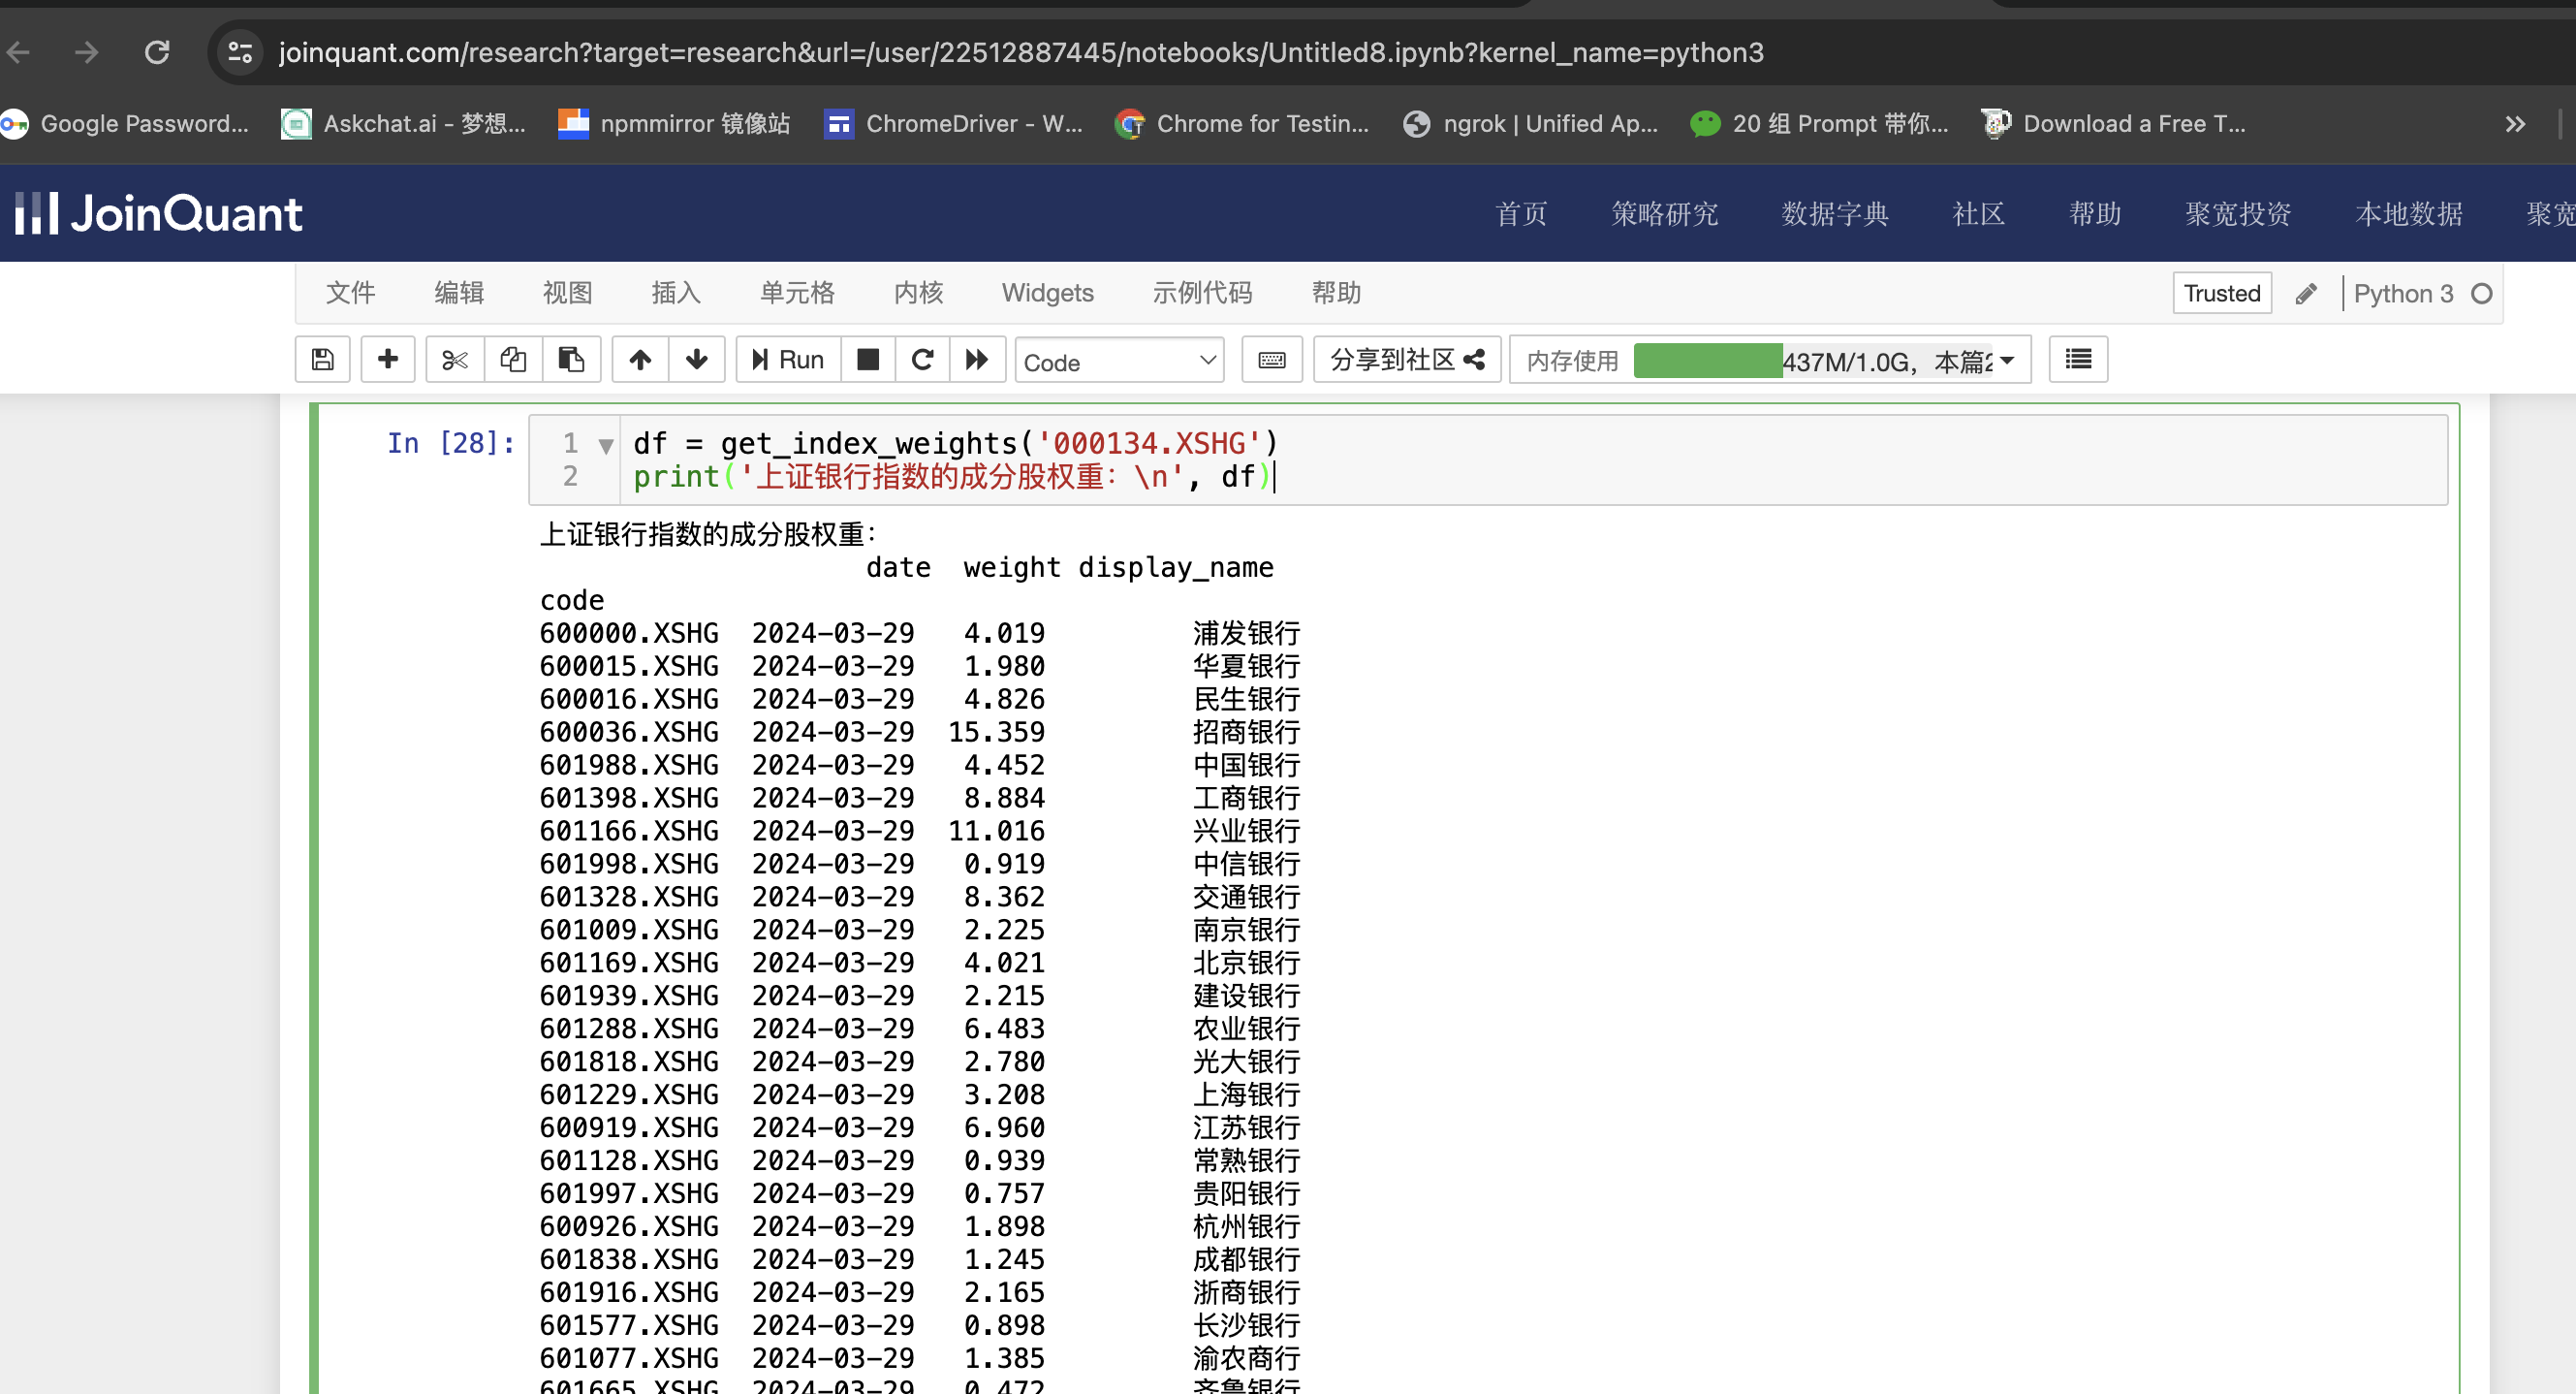Collapse the code cell input triangle
The width and height of the screenshot is (2576, 1394).
[606, 447]
